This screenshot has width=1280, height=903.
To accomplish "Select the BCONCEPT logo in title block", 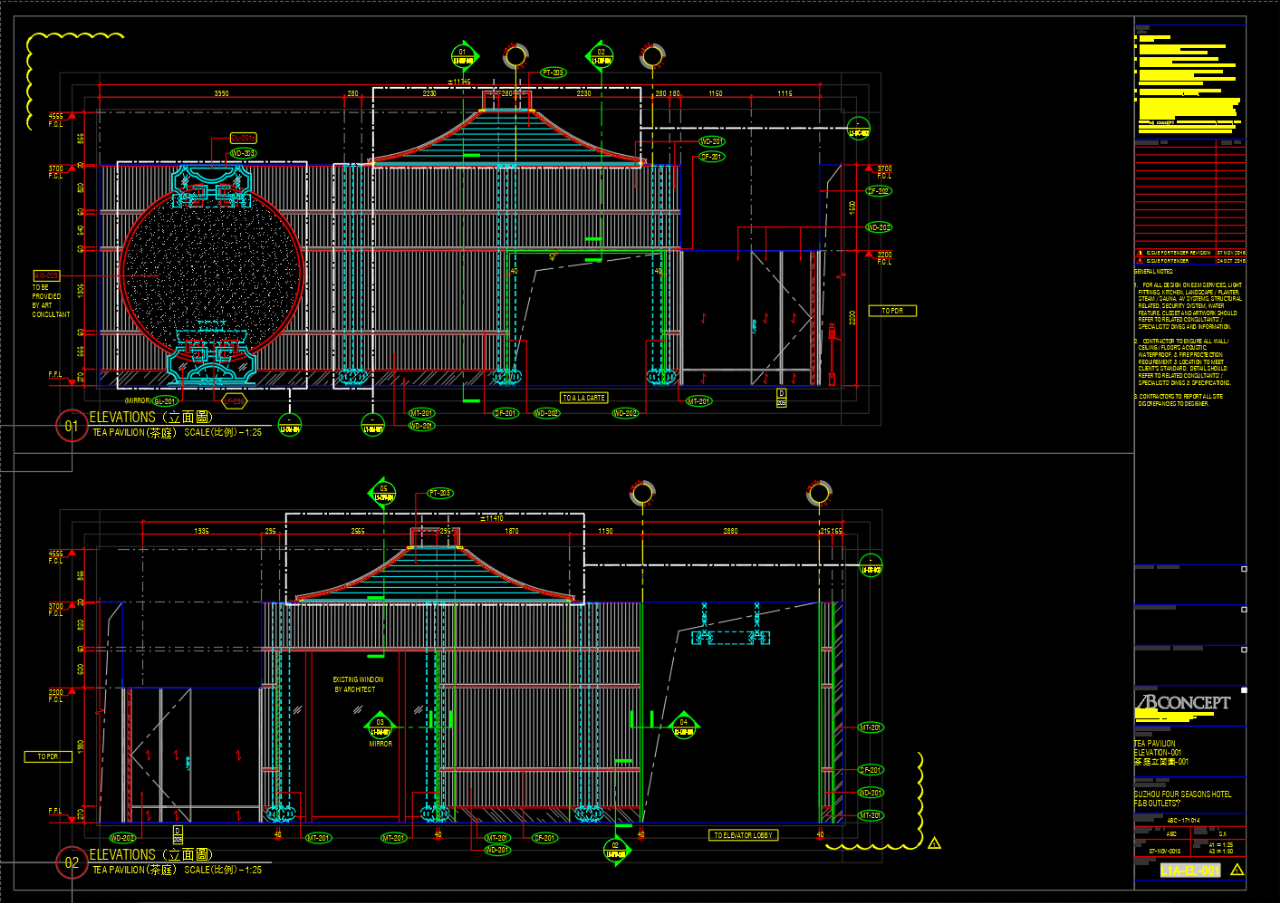I will coord(1184,704).
